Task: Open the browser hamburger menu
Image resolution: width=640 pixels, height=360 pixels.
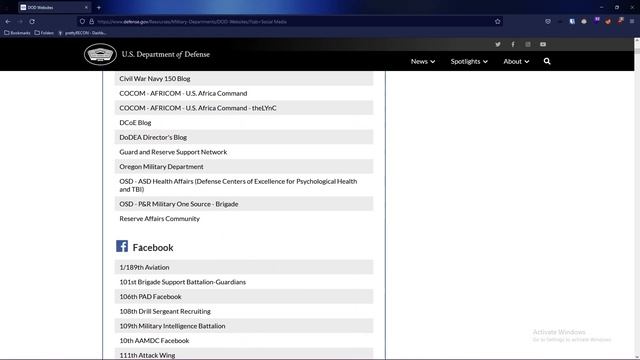Action: pos(632,21)
